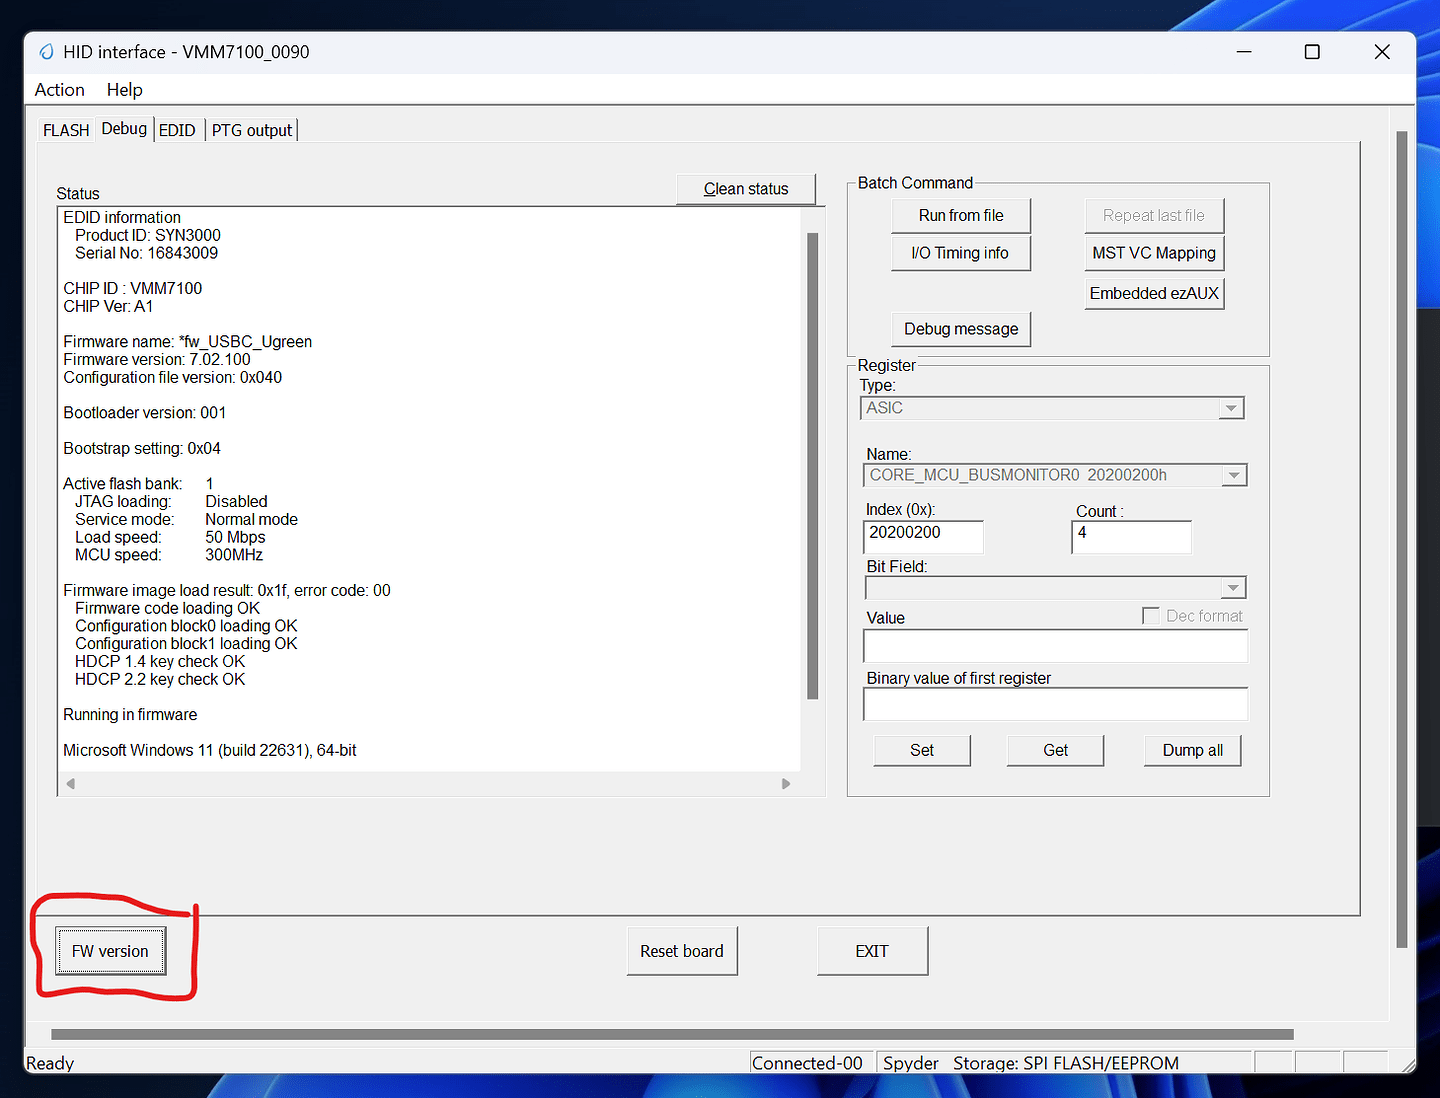Open the PTG output tab
The width and height of the screenshot is (1440, 1098).
pos(251,129)
